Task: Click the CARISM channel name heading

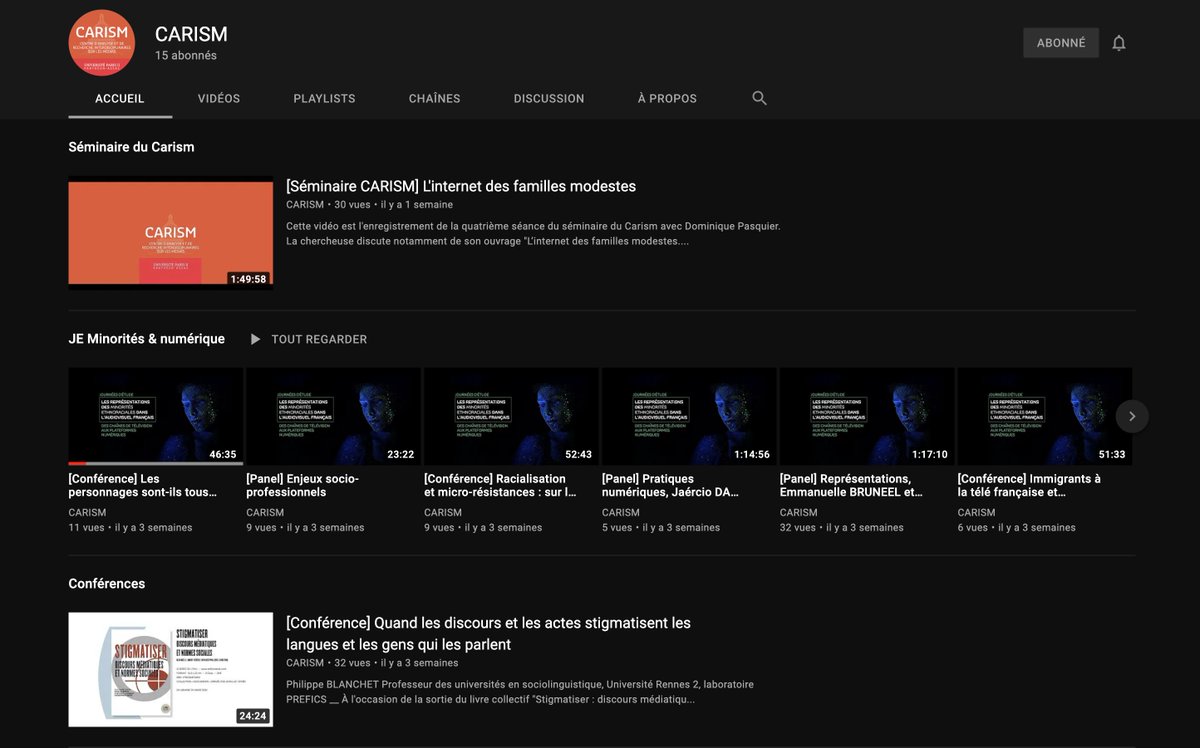Action: [191, 34]
